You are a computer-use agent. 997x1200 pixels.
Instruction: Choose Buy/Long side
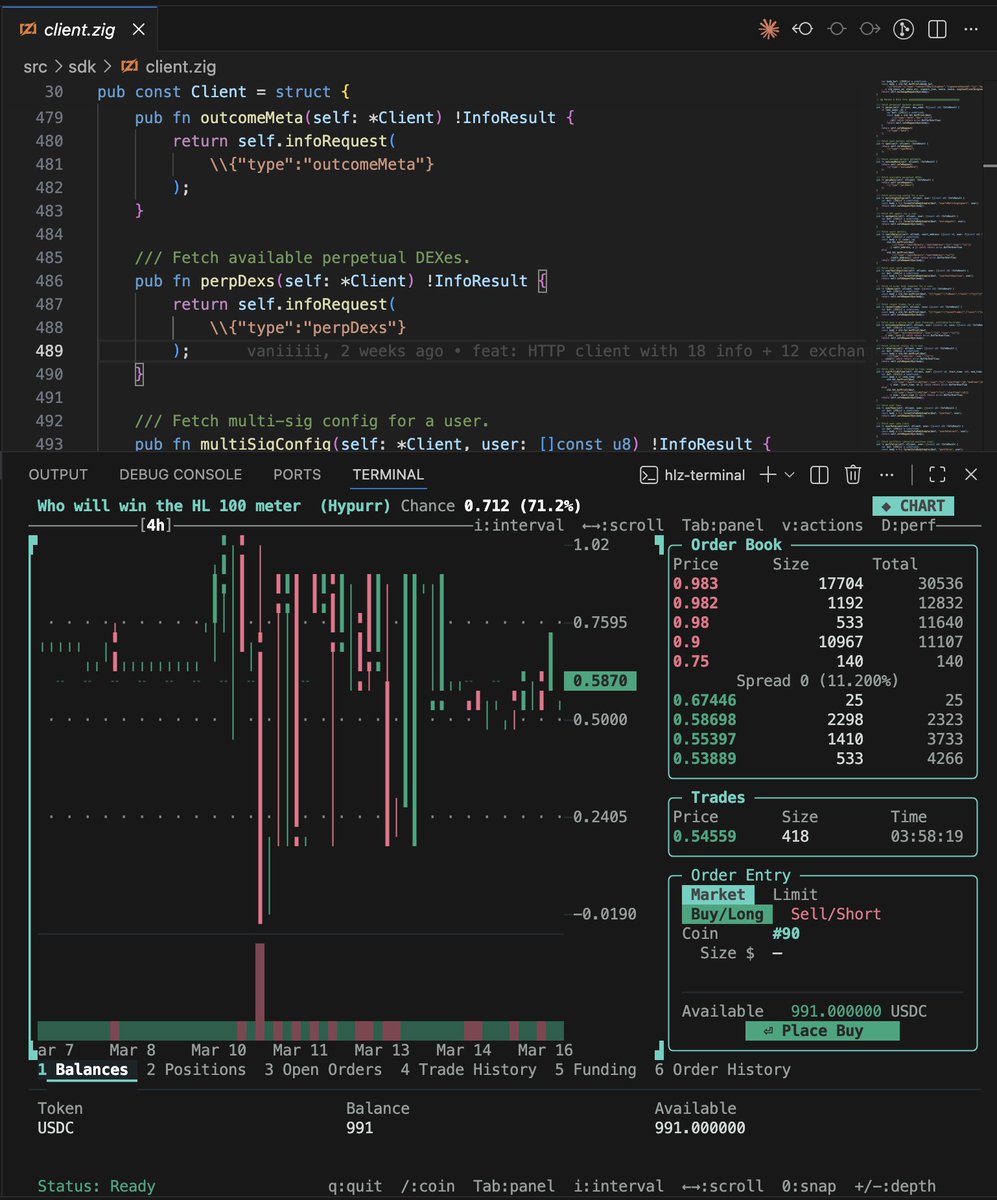point(727,914)
